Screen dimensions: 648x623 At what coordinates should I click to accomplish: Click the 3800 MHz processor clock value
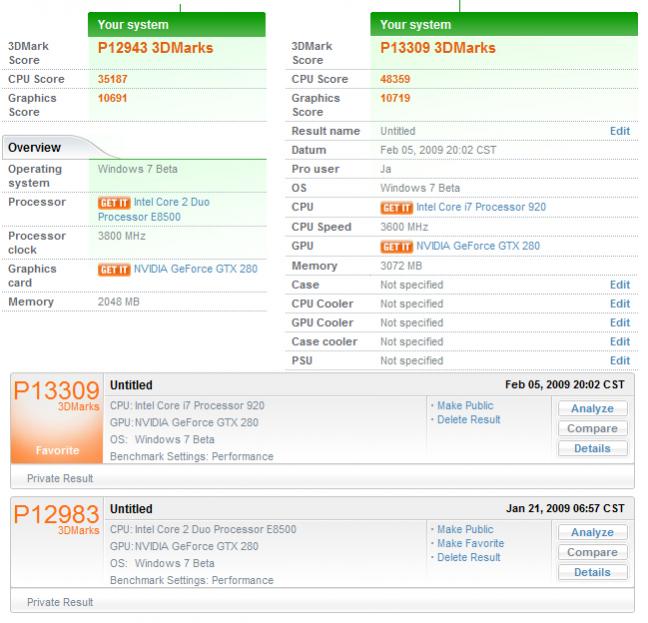(x=122, y=236)
